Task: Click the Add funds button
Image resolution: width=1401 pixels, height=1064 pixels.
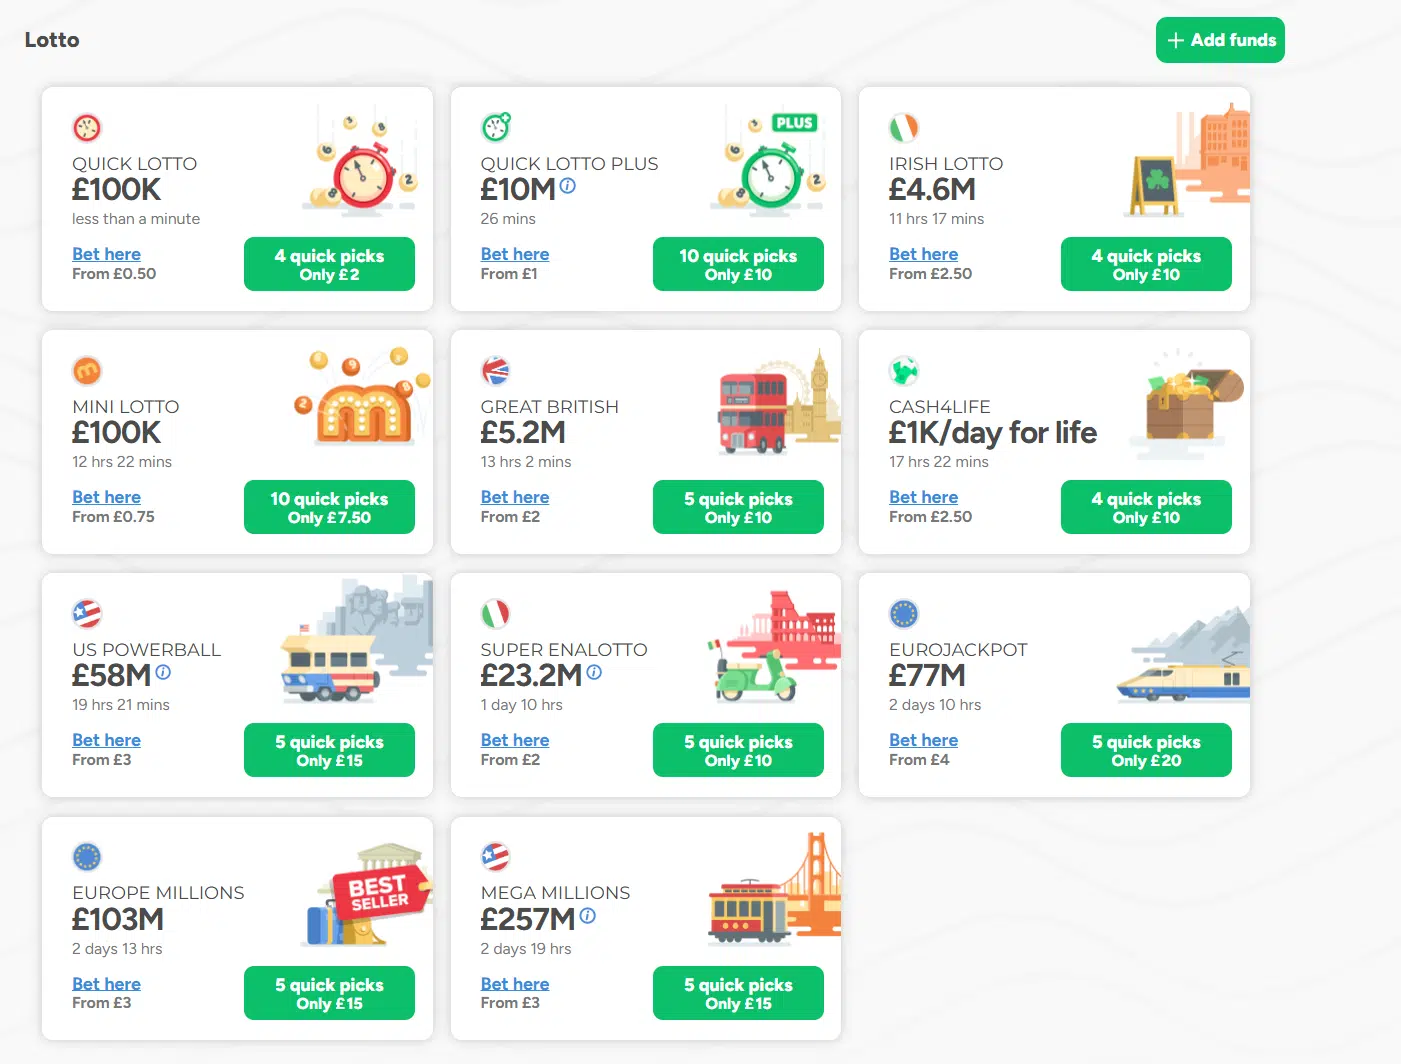Action: tap(1220, 40)
